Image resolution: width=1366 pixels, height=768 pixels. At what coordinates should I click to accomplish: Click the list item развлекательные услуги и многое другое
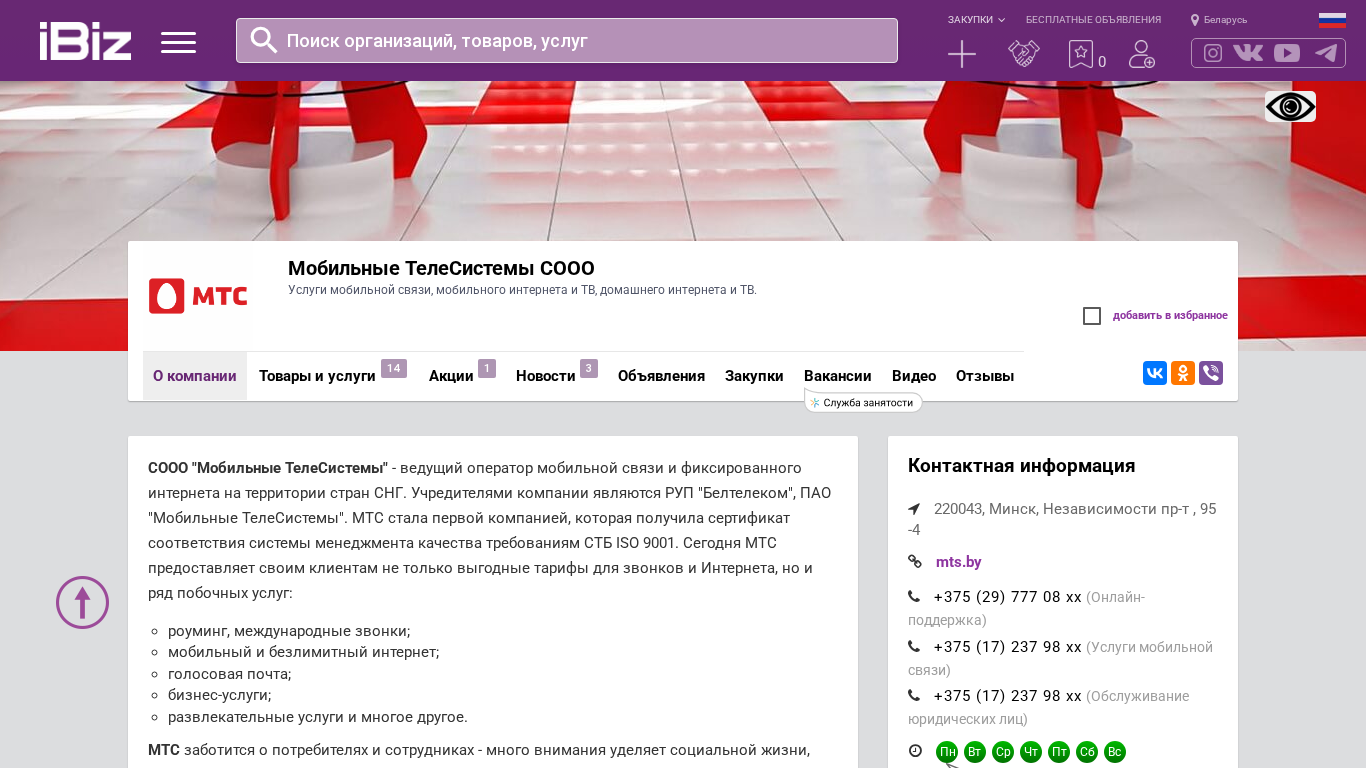click(318, 717)
